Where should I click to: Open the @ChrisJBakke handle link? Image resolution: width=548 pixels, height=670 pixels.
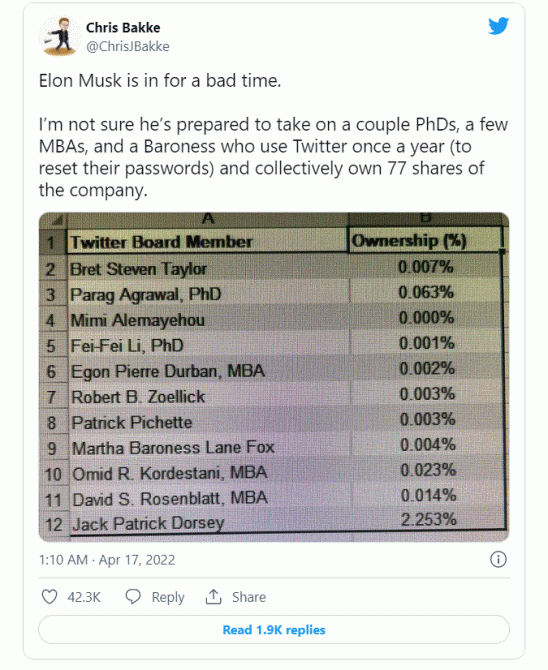tap(128, 46)
